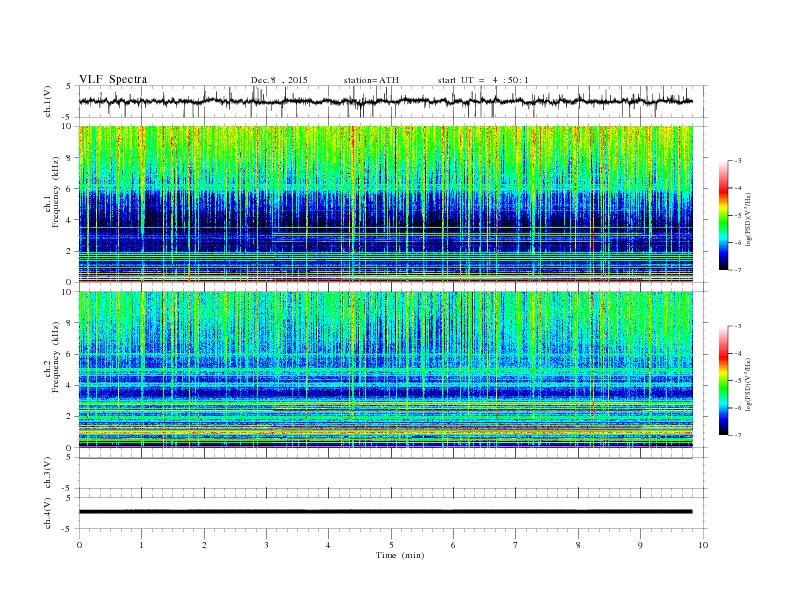Click the '-7' label on lower colorbar
Image resolution: width=792 pixels, height=612 pixels.
738,434
